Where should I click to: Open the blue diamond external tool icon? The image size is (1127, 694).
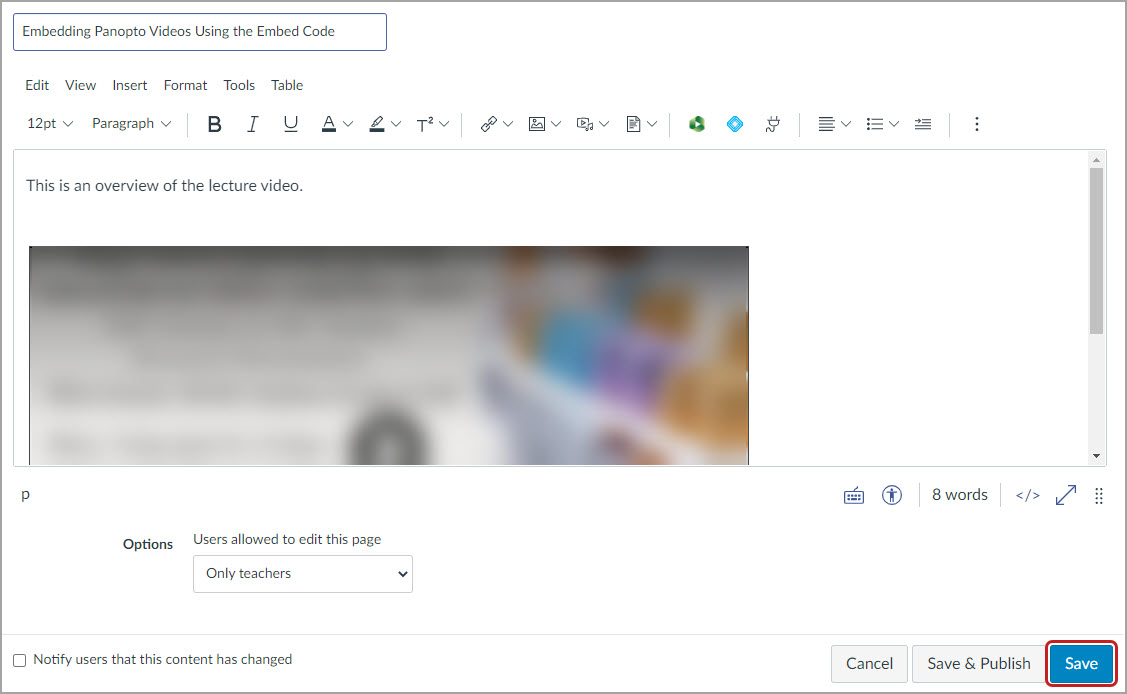[735, 124]
